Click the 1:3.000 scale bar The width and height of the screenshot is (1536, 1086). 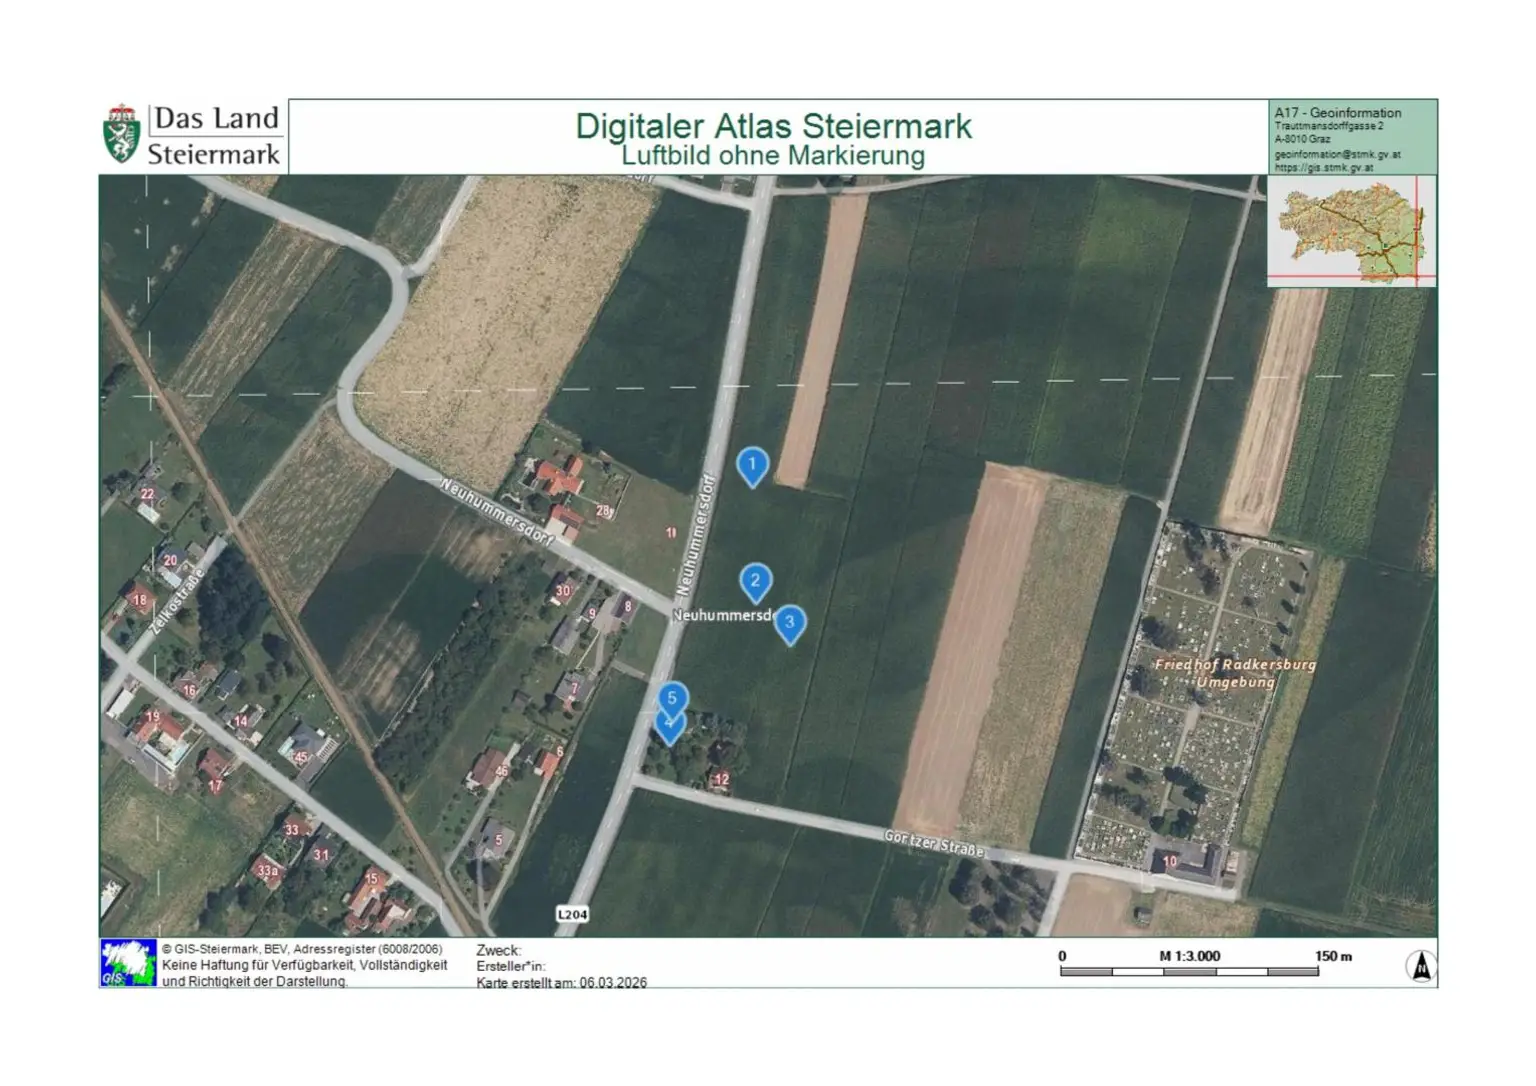click(x=1189, y=970)
